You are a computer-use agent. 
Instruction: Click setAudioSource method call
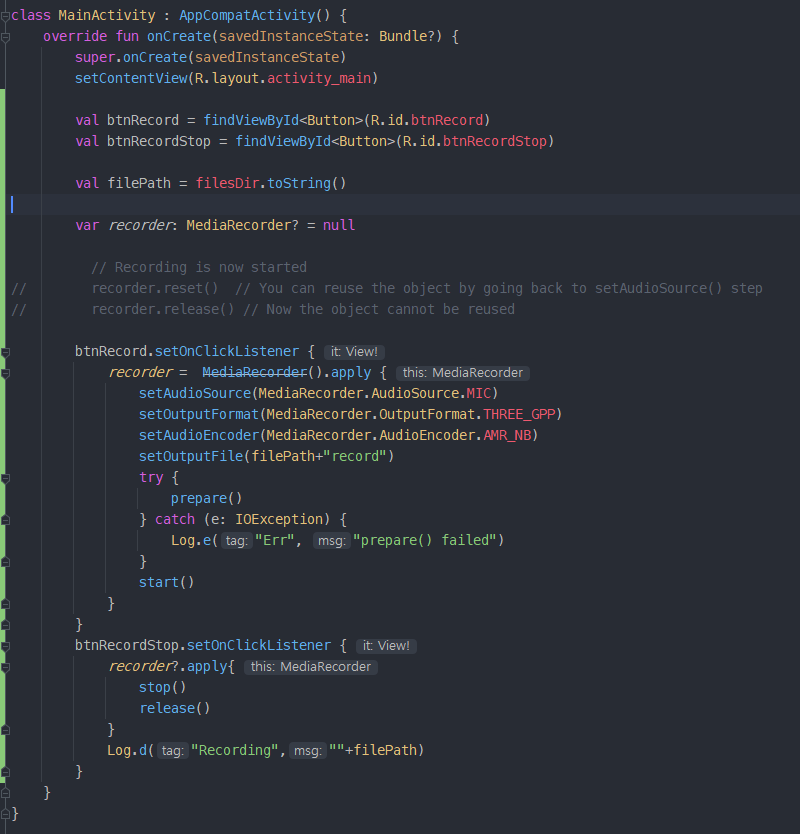(195, 394)
